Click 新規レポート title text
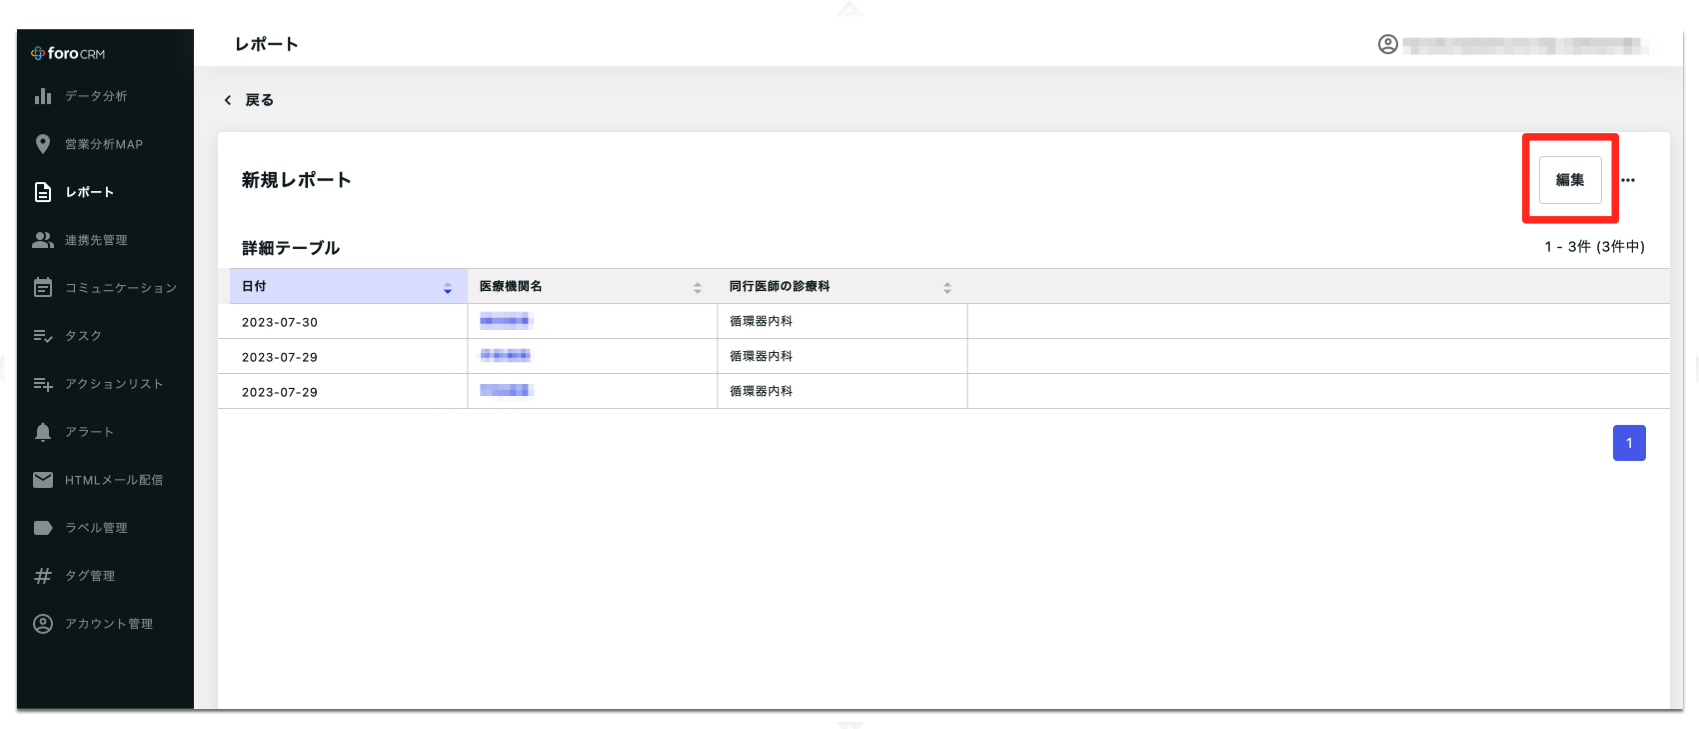 click(x=296, y=180)
